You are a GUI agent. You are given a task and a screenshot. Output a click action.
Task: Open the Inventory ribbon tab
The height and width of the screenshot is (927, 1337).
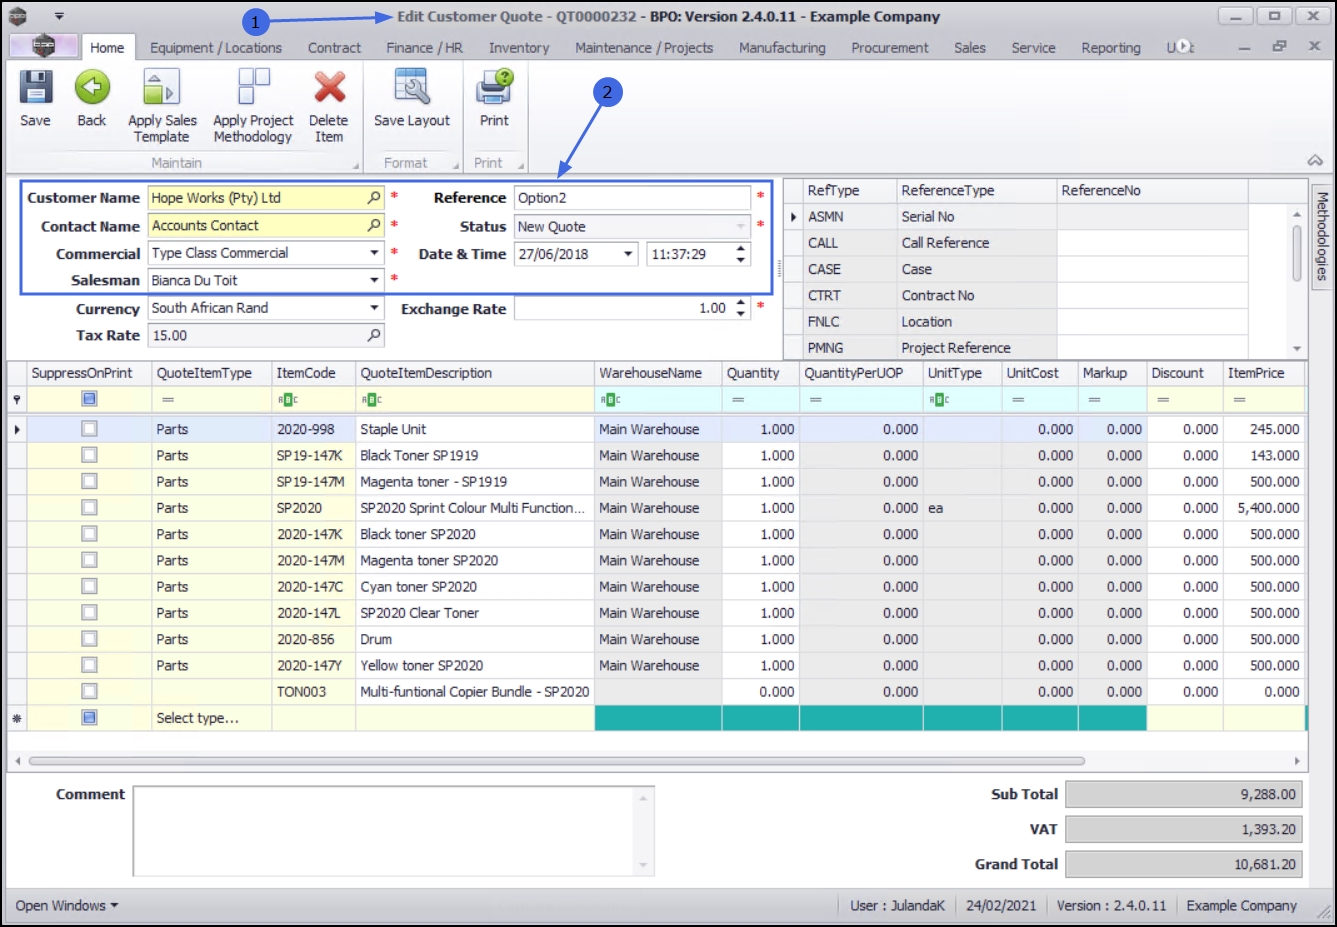click(x=518, y=48)
